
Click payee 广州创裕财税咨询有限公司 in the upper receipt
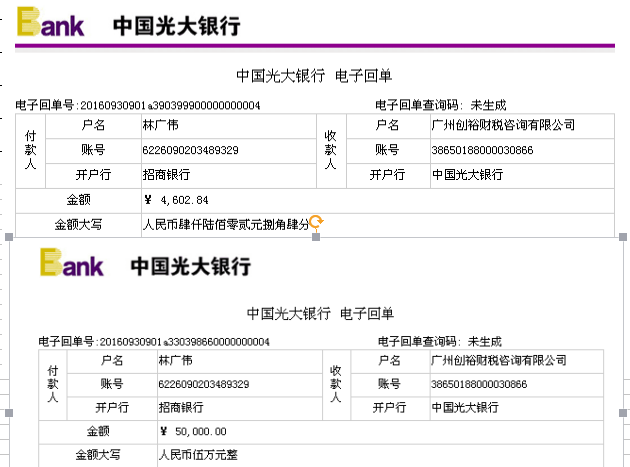503,125
